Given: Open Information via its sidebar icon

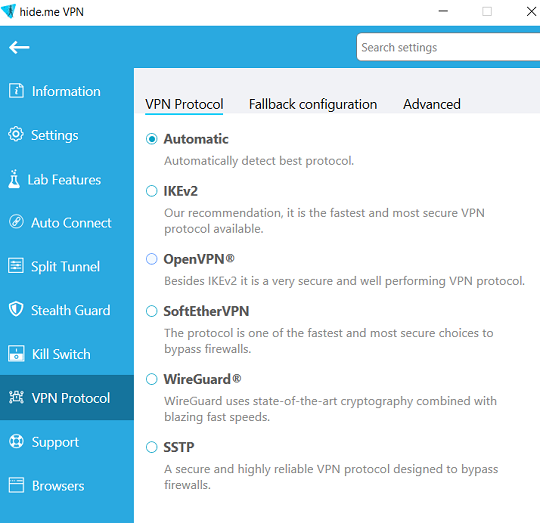Looking at the screenshot, I should 16,91.
